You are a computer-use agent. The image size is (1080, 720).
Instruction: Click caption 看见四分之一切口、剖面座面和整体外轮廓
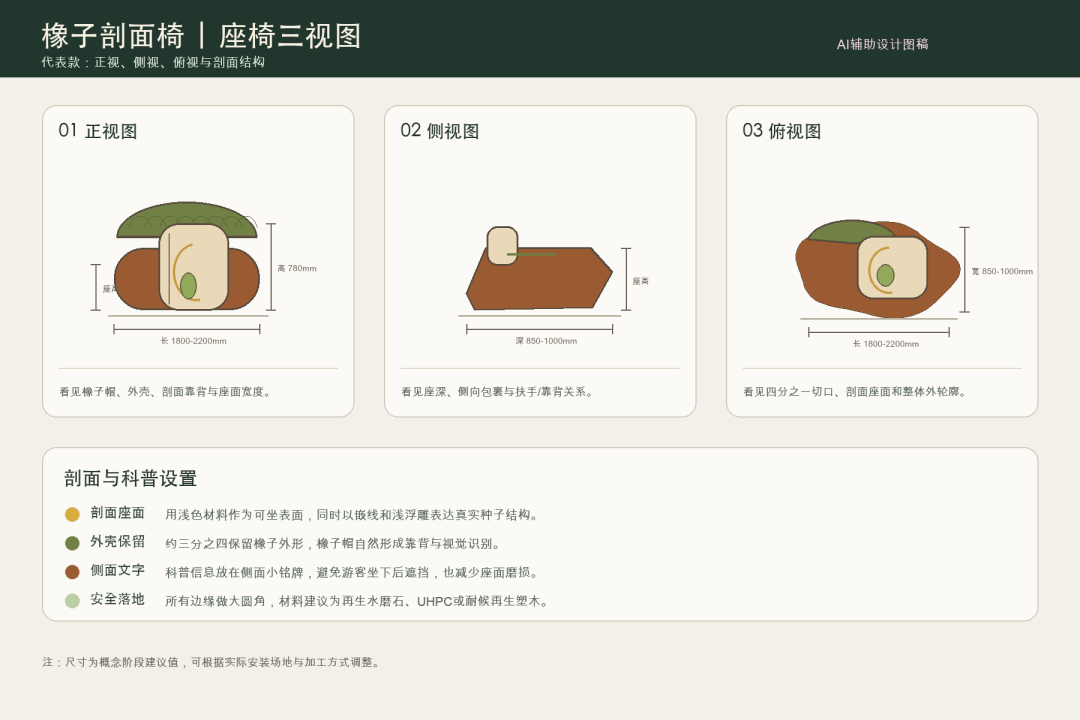pyautogui.click(x=855, y=391)
